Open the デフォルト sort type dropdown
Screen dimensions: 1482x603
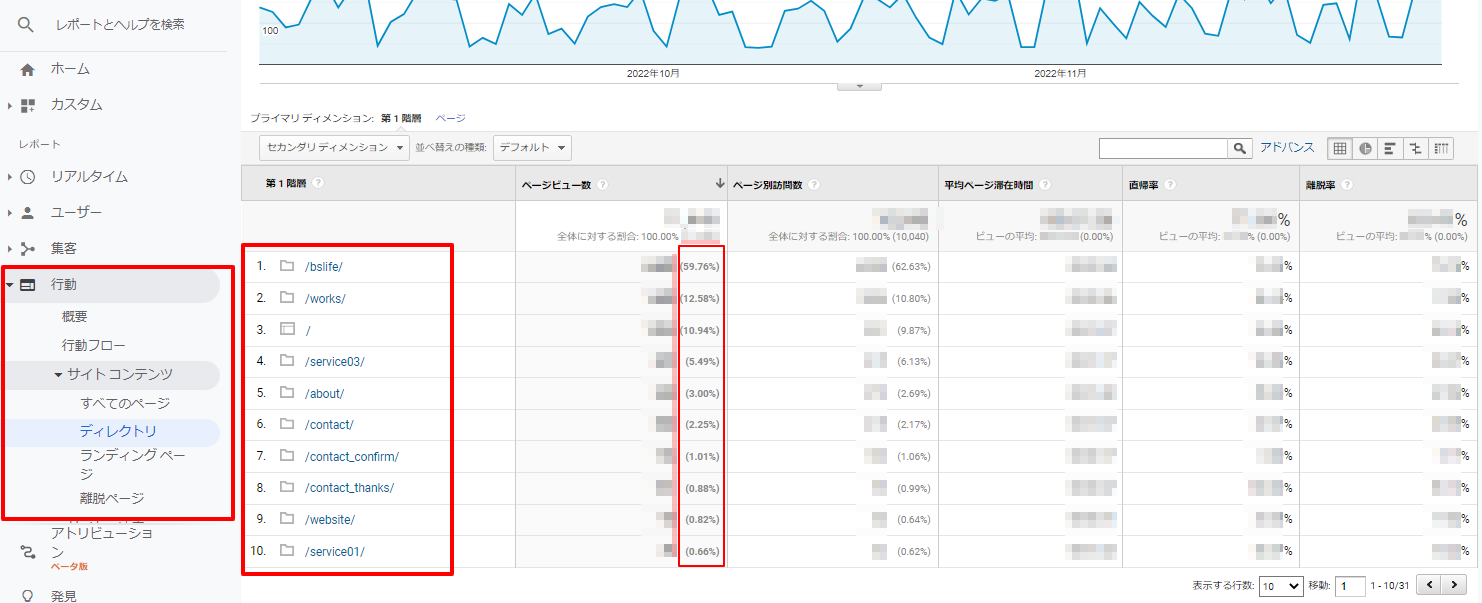pos(532,148)
